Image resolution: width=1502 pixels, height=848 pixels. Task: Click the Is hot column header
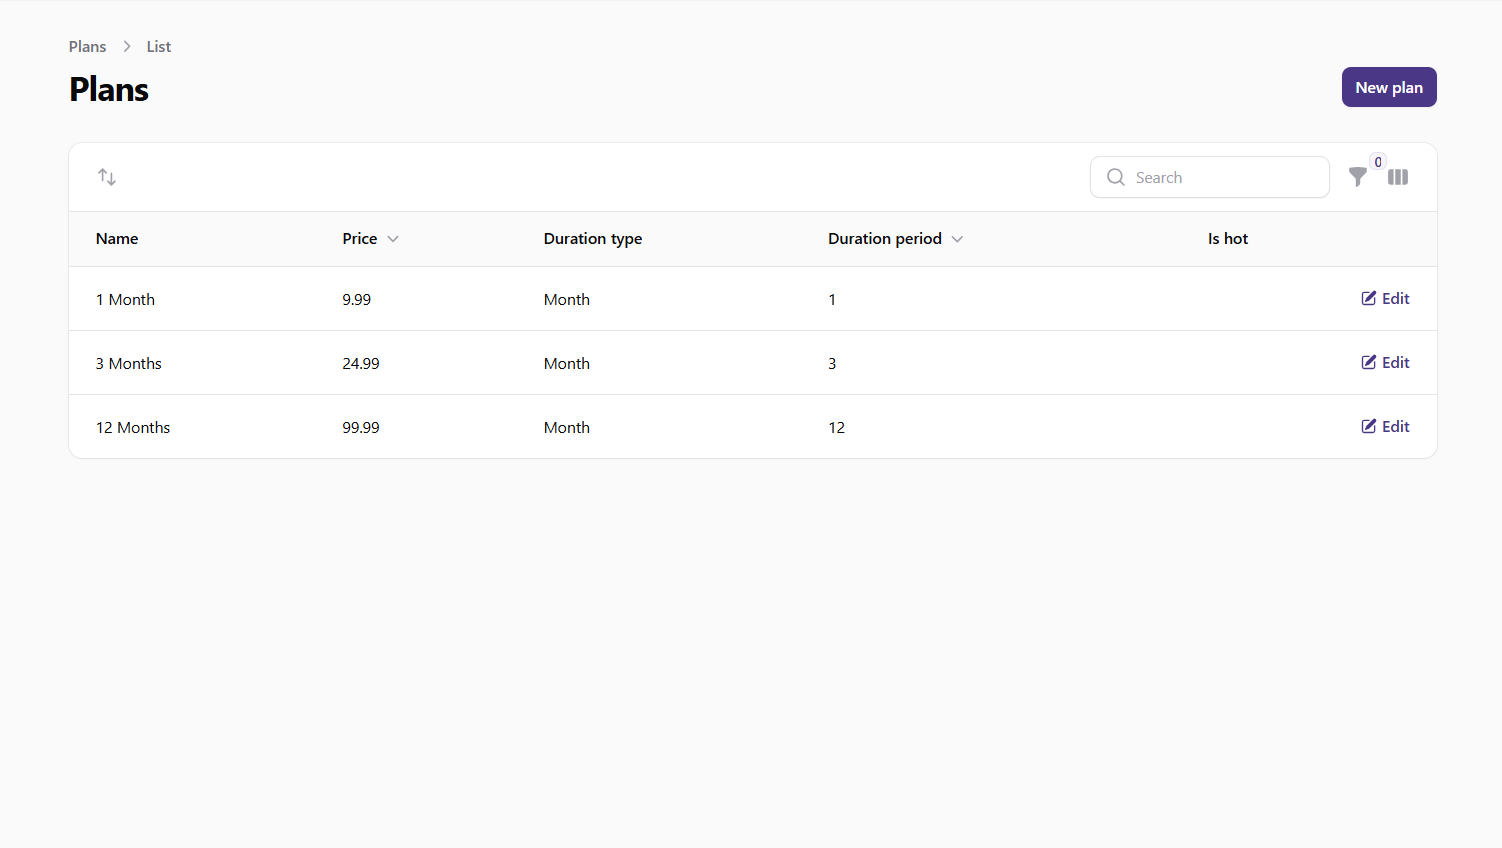click(x=1227, y=239)
